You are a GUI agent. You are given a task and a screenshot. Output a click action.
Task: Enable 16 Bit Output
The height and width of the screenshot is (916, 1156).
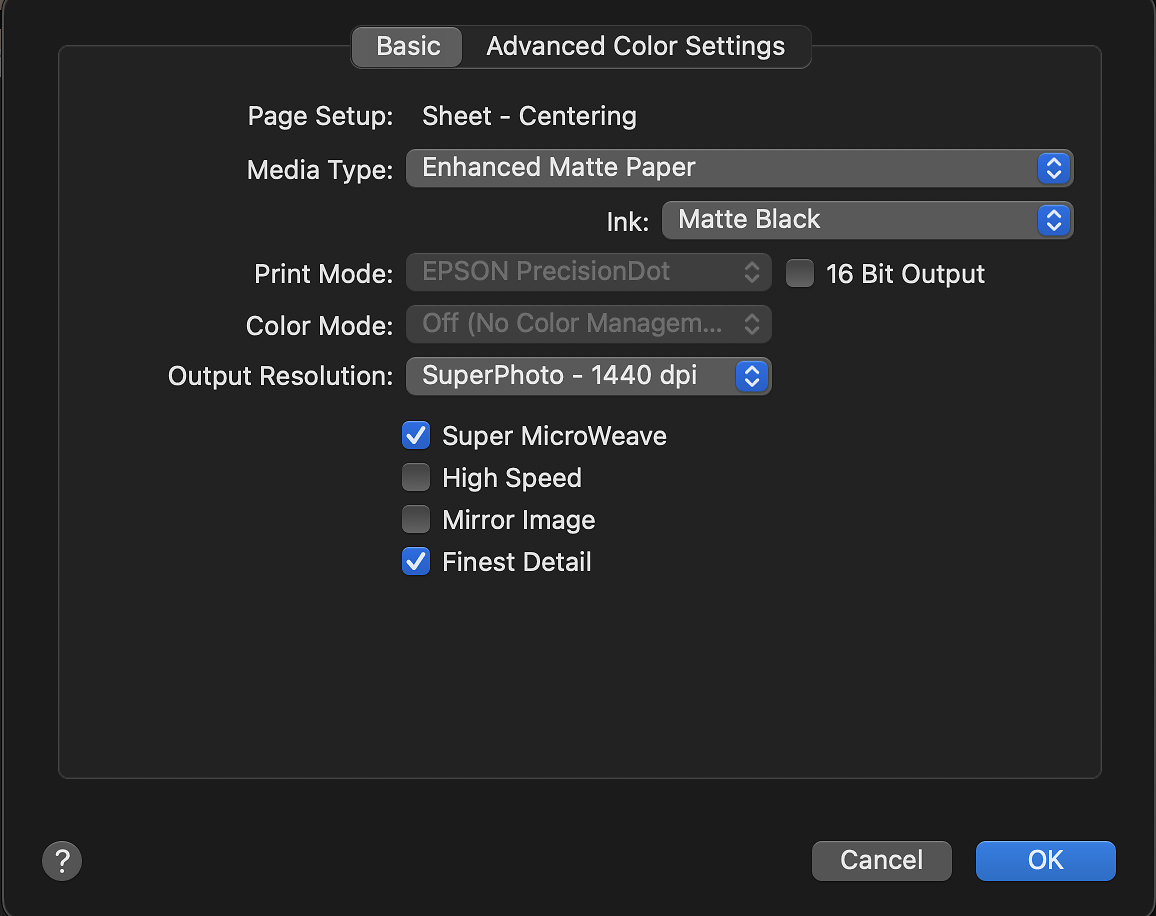tap(799, 273)
